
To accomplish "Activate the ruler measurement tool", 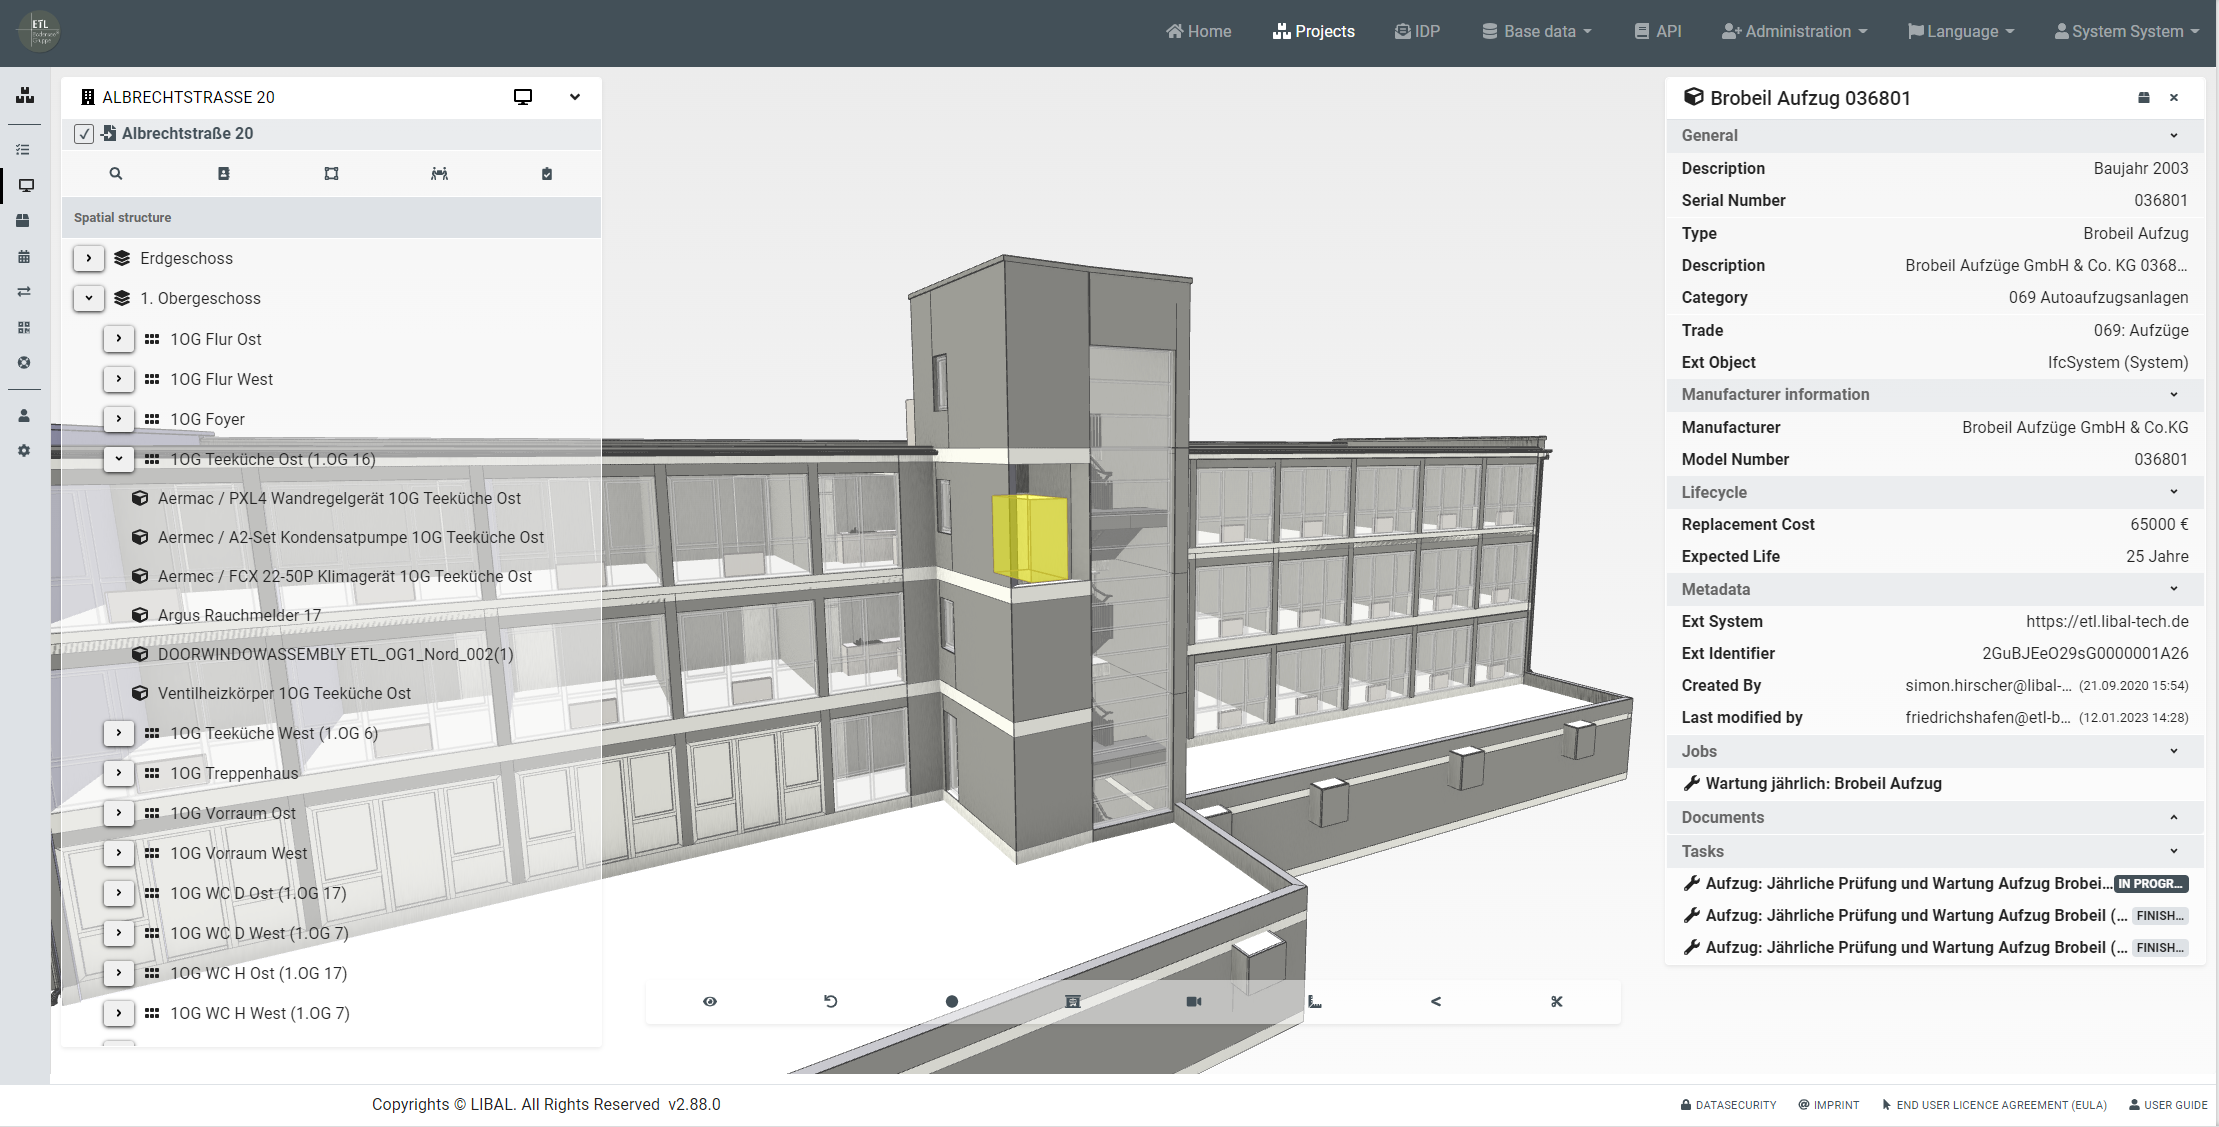I will click(x=1315, y=1001).
